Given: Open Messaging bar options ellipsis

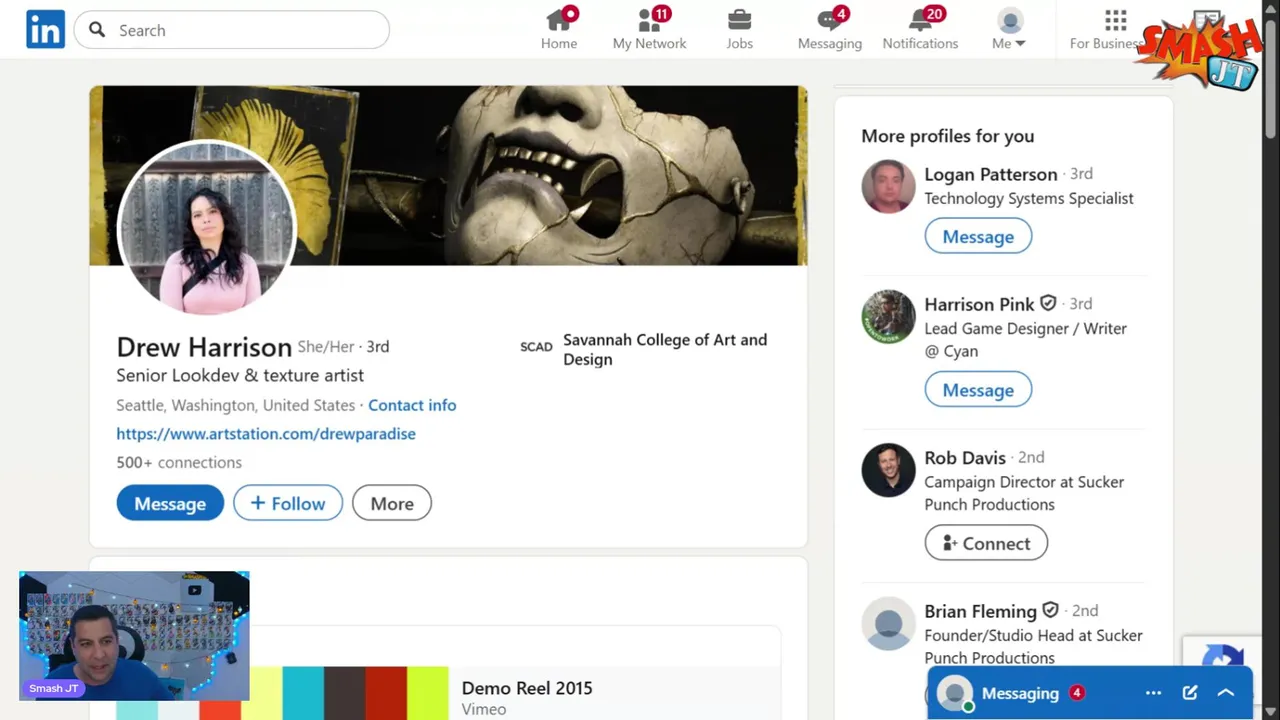Looking at the screenshot, I should pos(1153,693).
